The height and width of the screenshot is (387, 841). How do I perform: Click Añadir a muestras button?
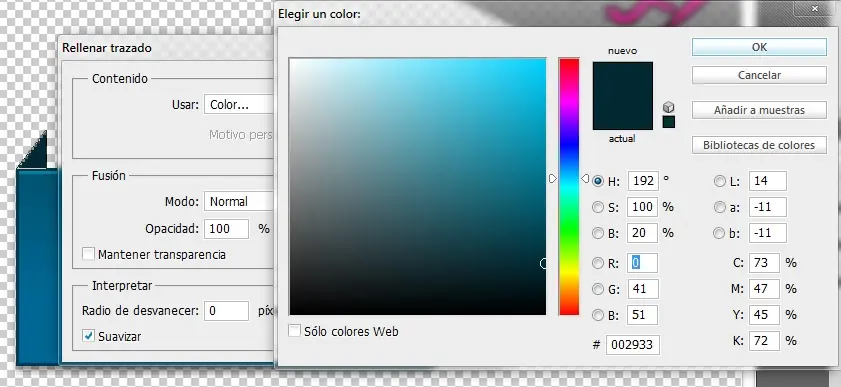tap(759, 110)
